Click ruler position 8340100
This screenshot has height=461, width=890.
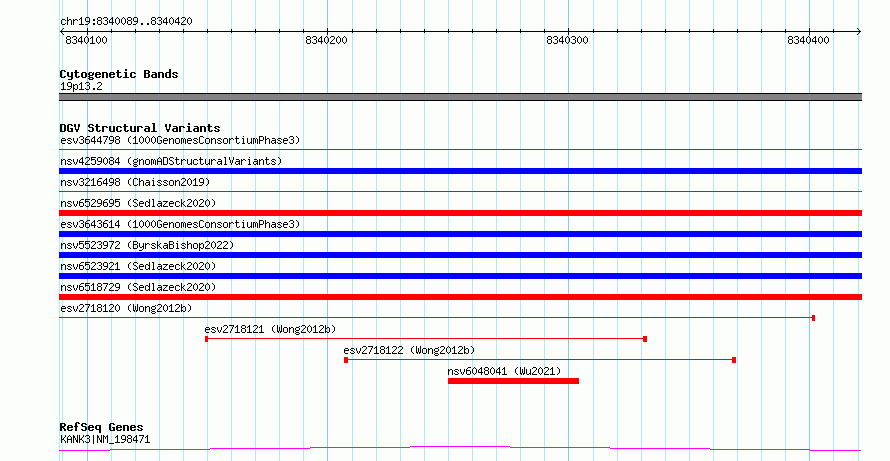[x=86, y=40]
